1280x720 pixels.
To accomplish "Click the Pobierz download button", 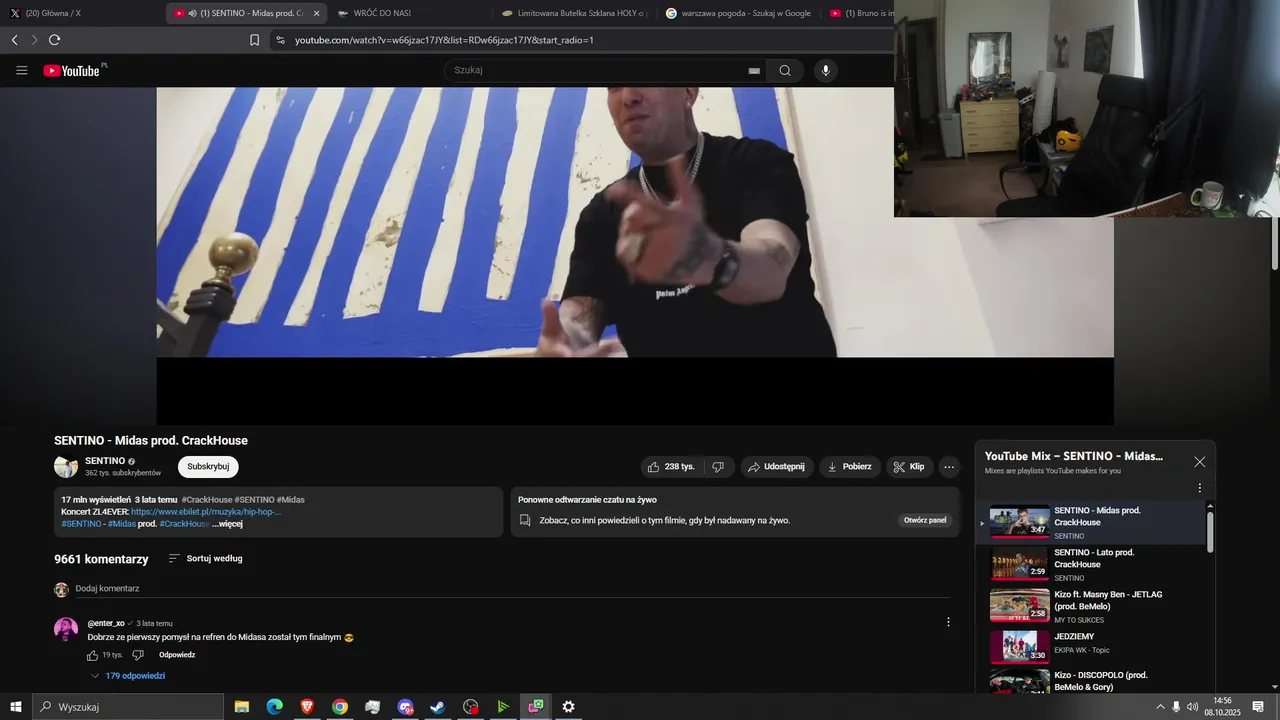I will 850,467.
